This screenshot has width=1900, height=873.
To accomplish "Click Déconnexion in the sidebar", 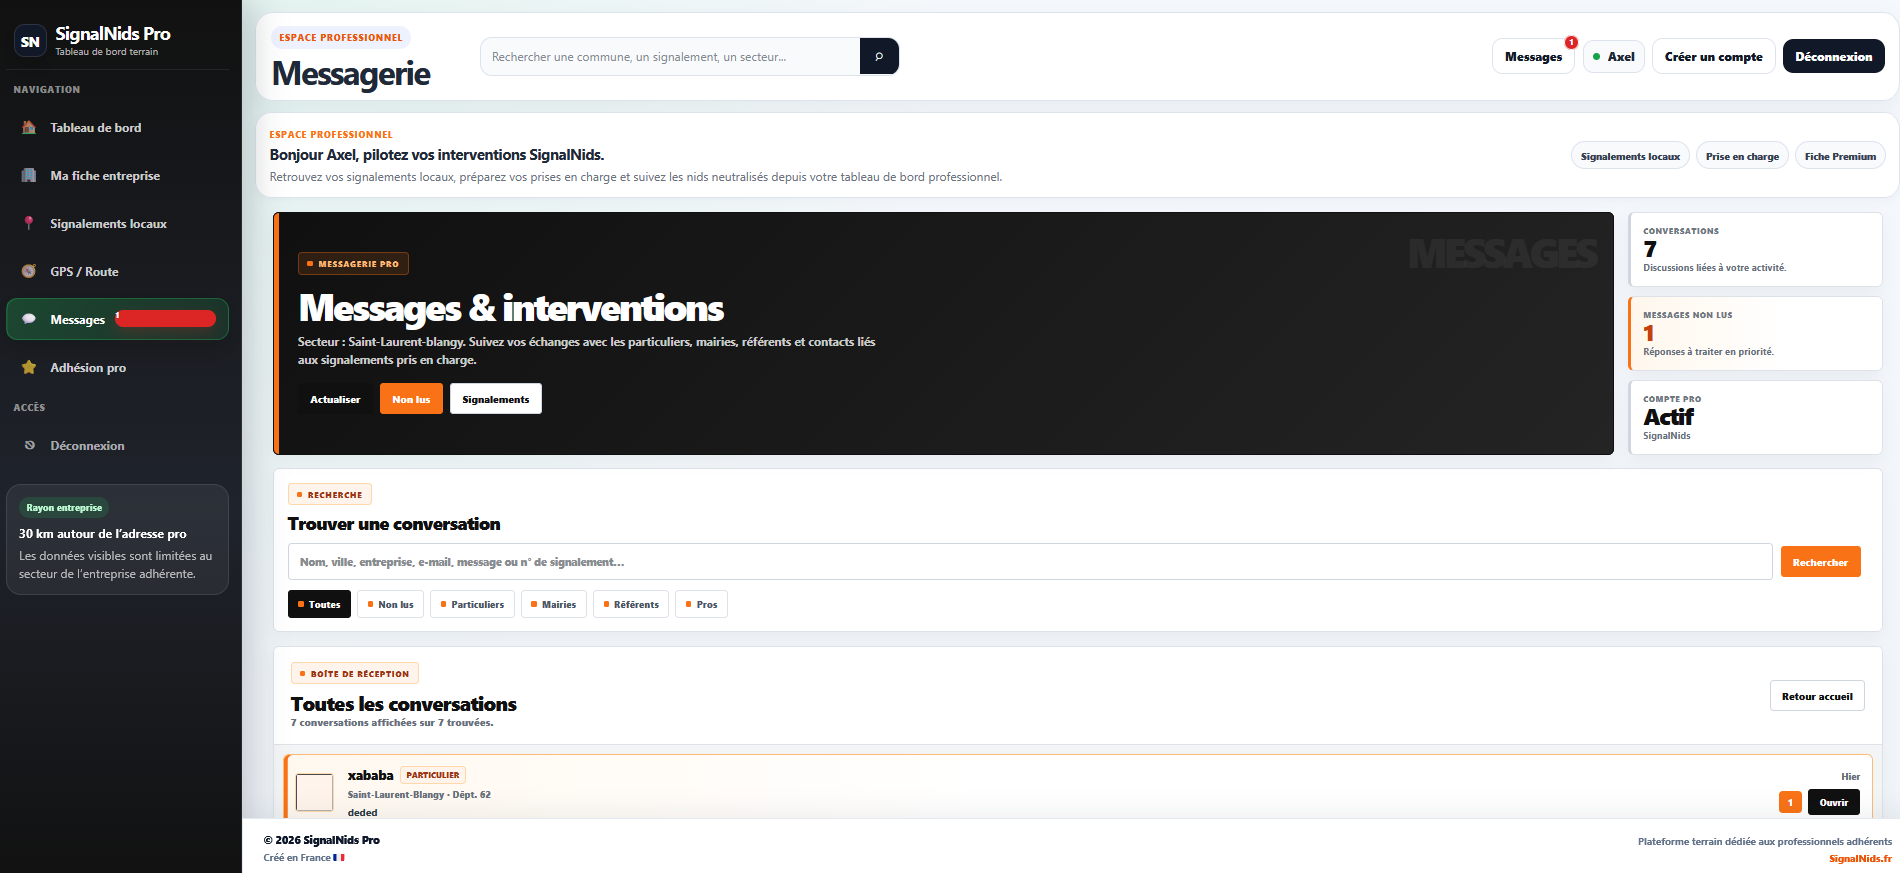I will click(x=117, y=446).
